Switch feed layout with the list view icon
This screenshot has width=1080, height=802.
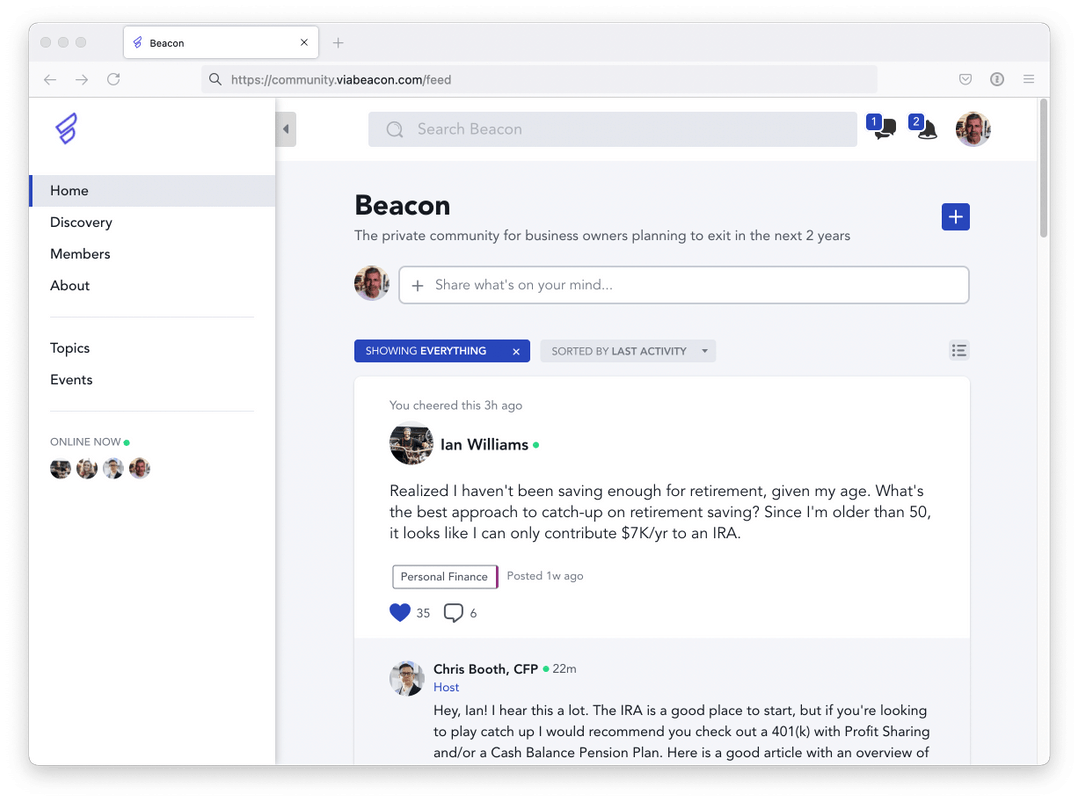click(959, 351)
